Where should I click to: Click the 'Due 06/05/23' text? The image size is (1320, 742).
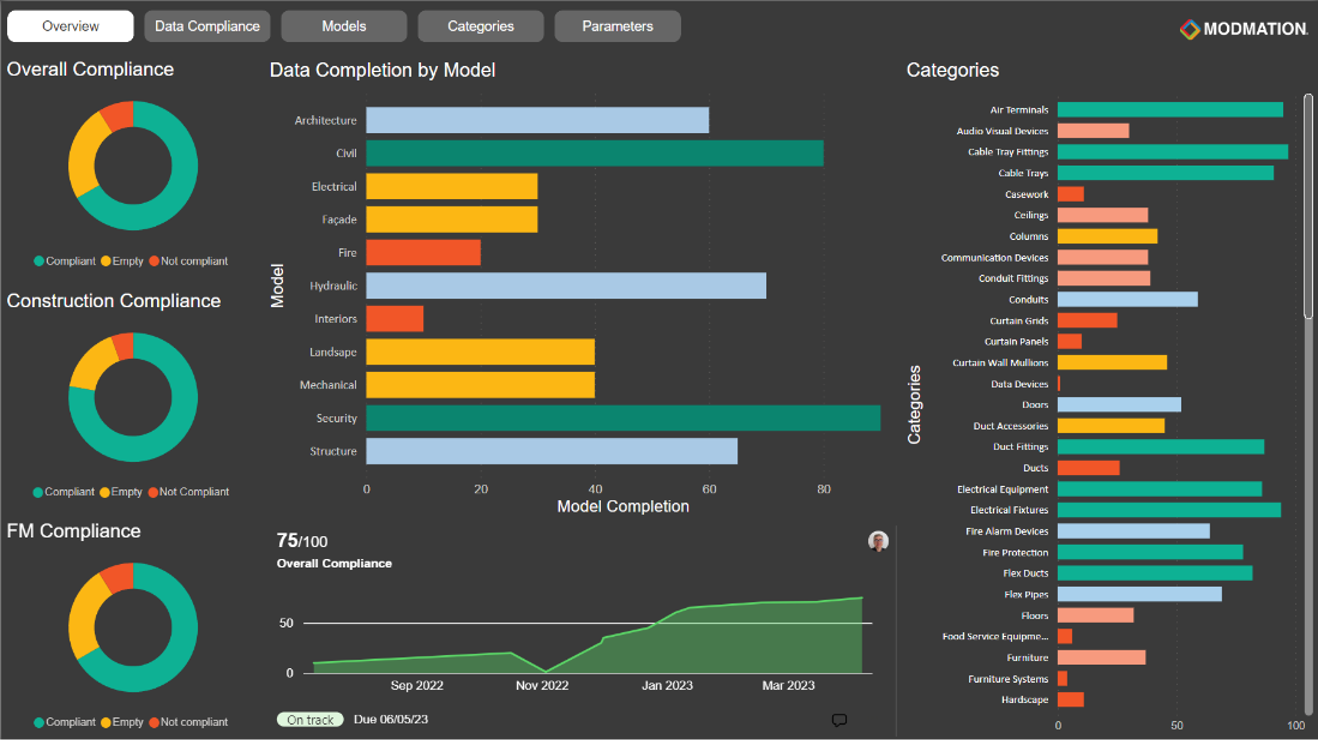click(391, 720)
